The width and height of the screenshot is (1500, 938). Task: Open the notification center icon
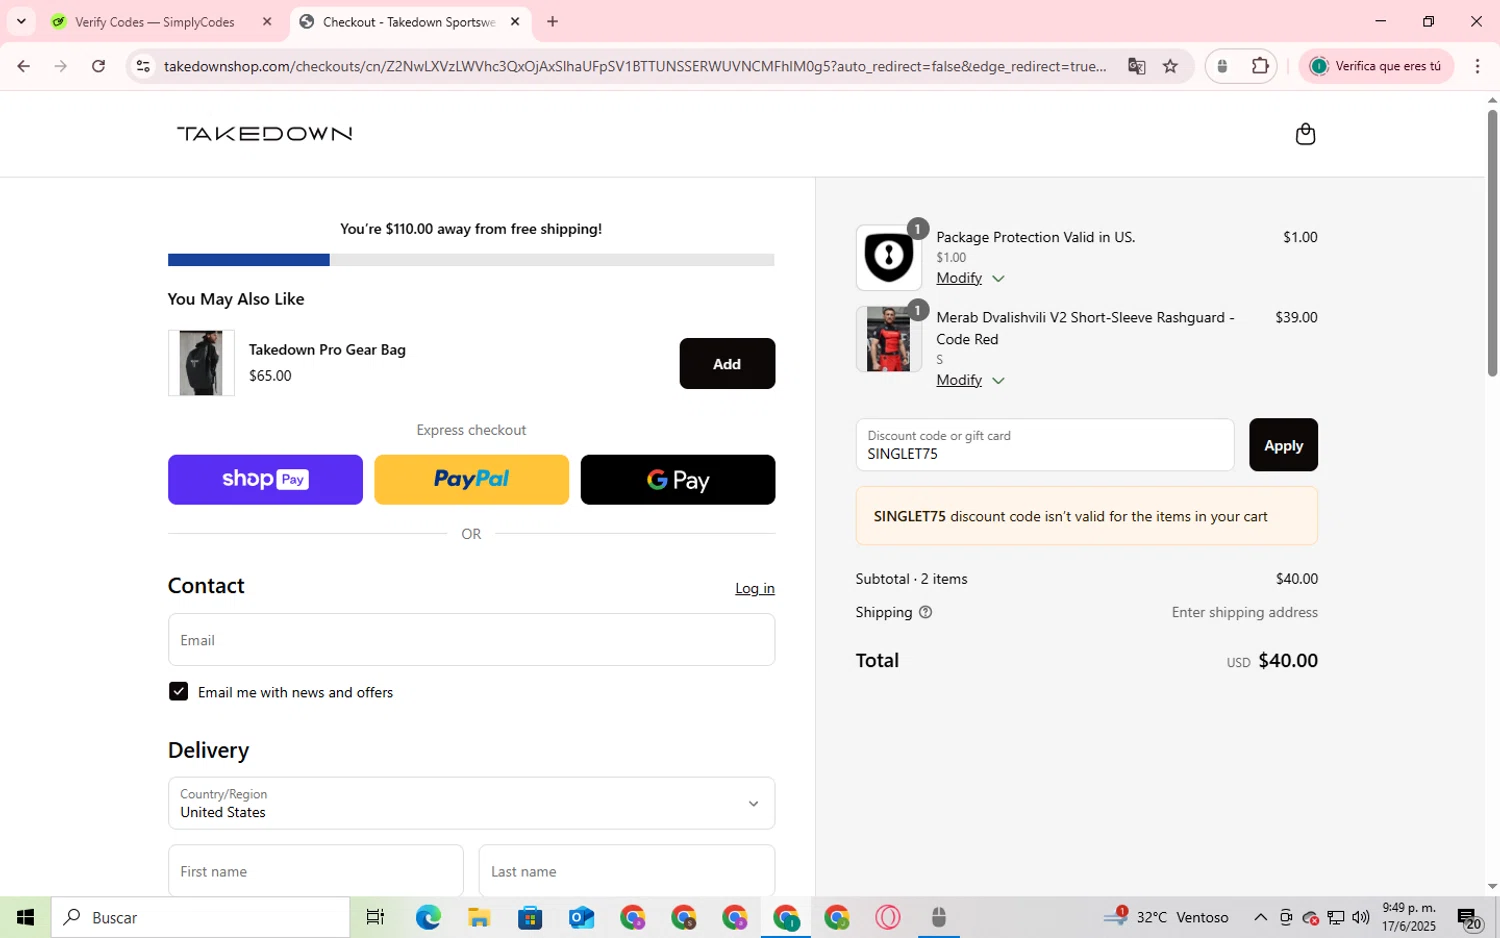coord(1469,917)
